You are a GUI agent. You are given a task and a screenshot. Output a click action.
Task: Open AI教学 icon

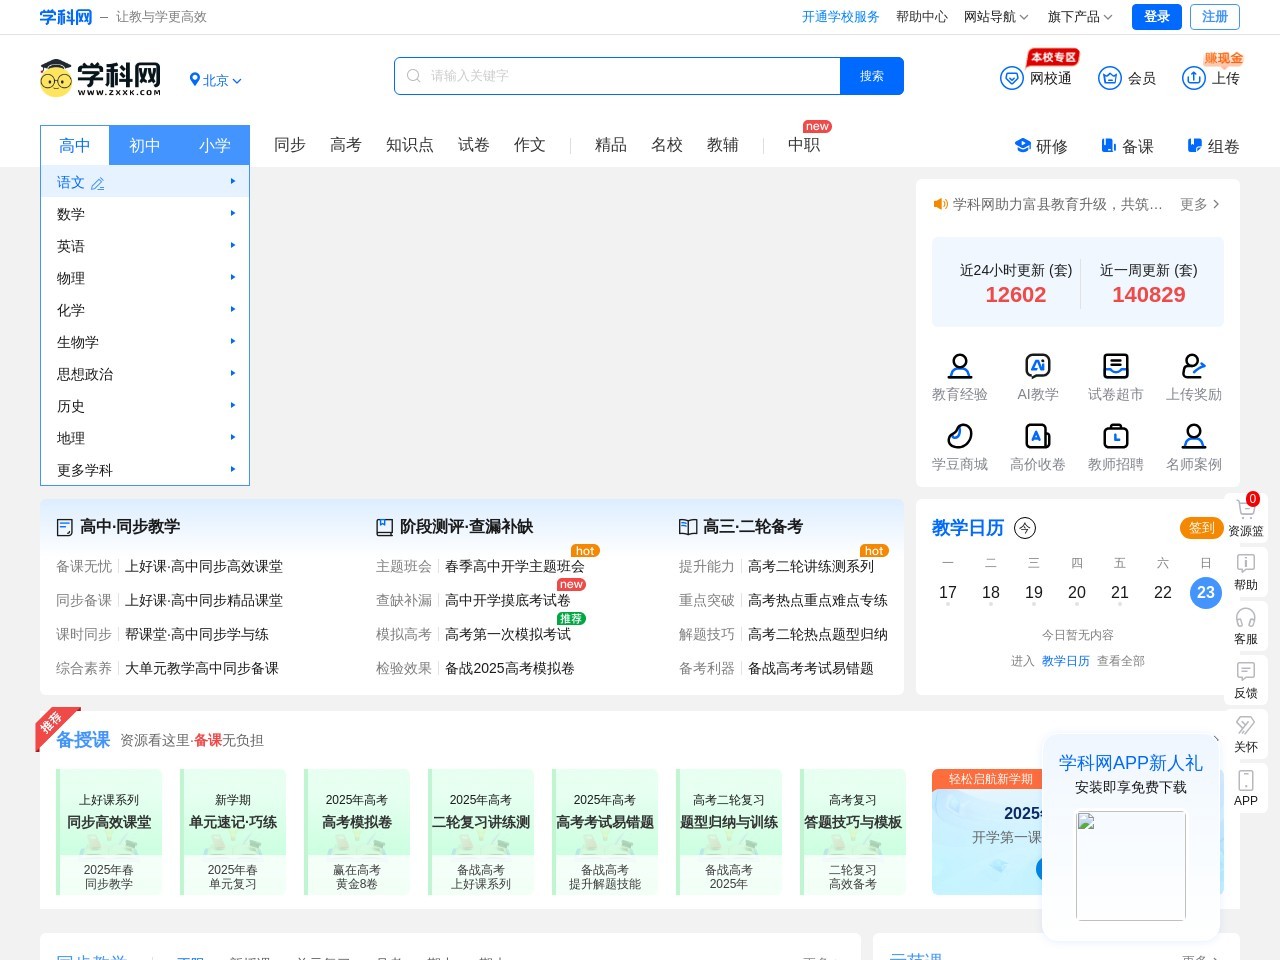(x=1038, y=366)
